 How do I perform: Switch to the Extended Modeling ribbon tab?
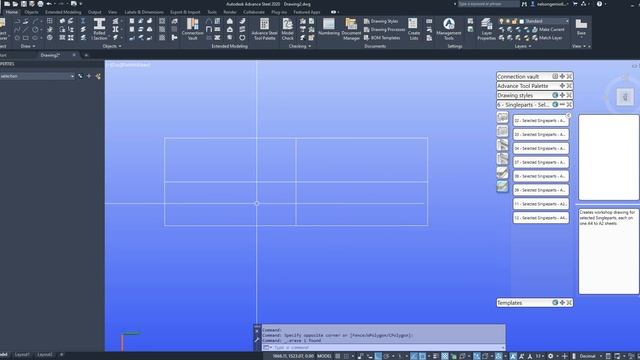63,12
